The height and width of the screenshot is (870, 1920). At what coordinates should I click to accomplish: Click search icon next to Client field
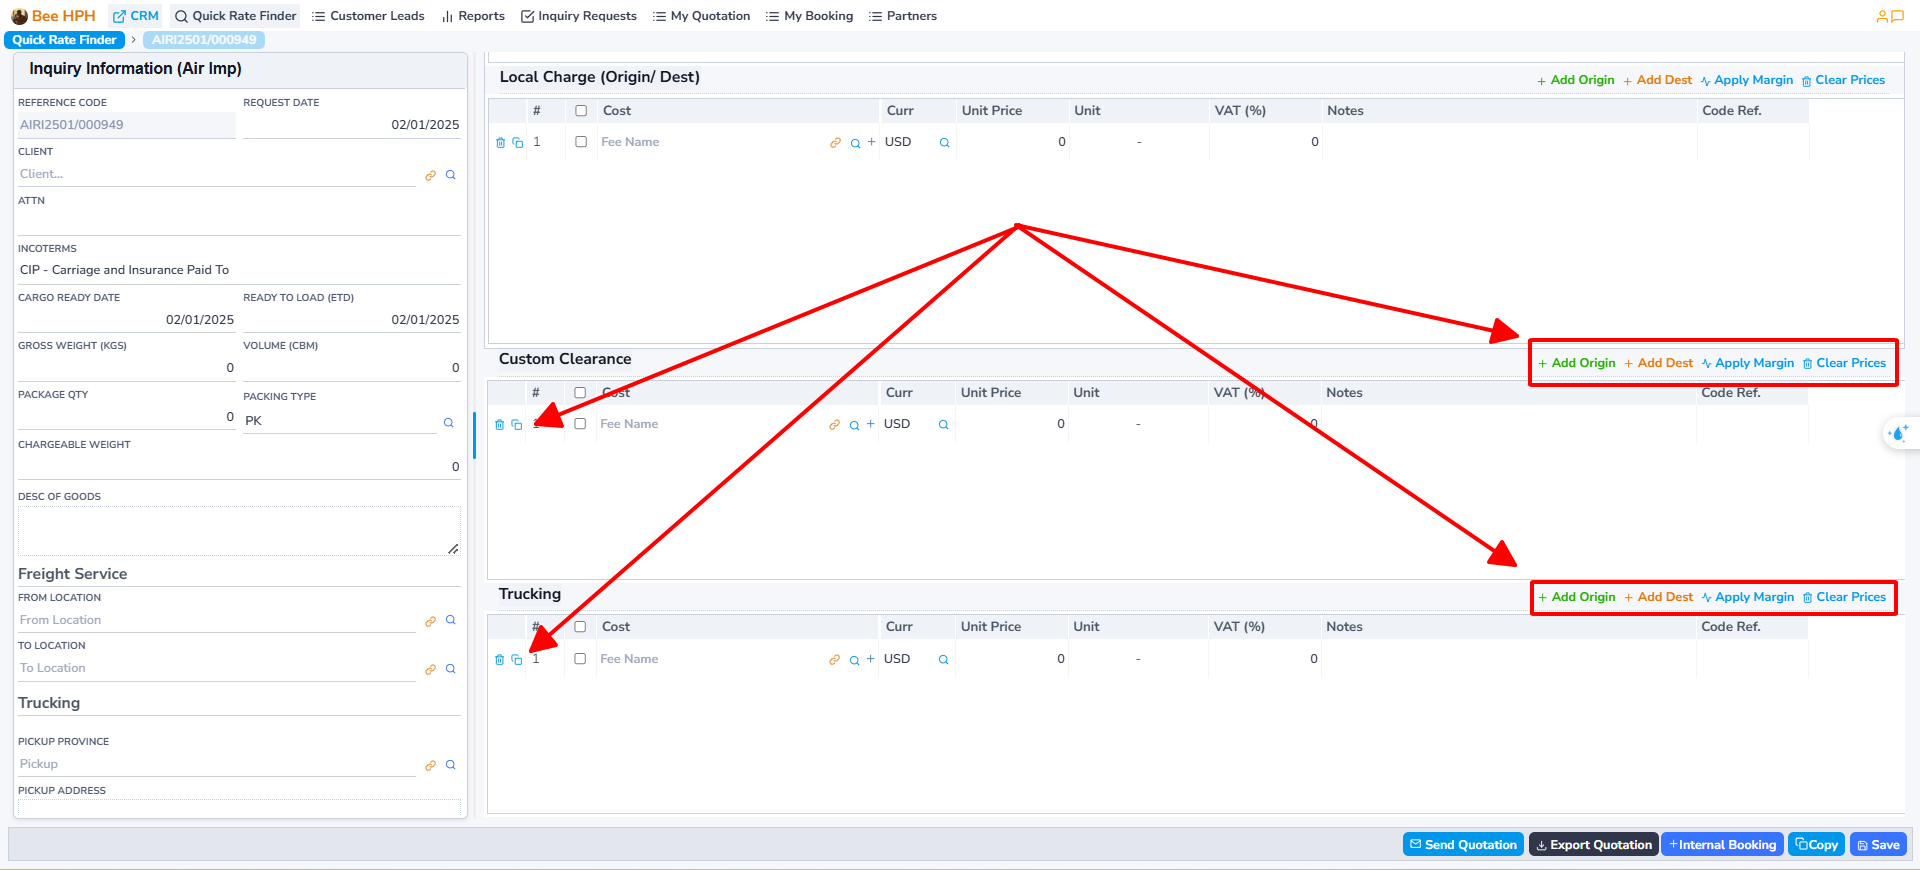[450, 175]
